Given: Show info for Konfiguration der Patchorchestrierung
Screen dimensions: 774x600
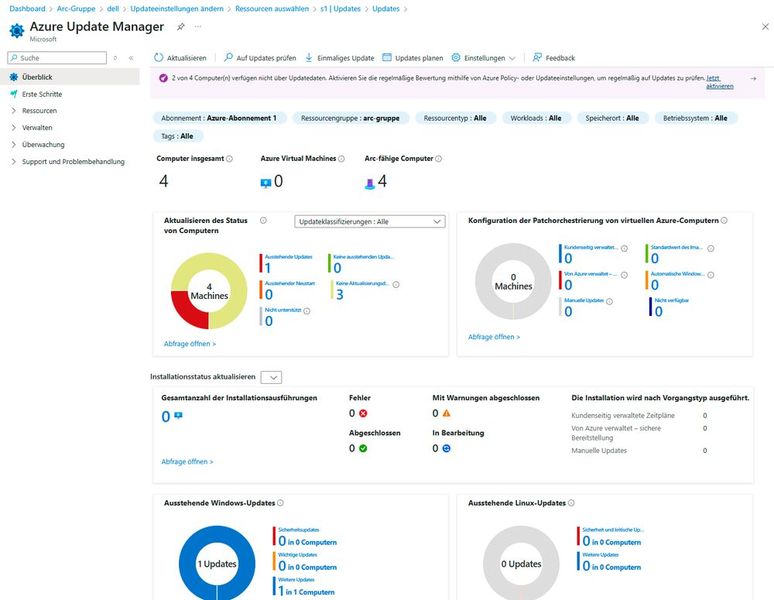Looking at the screenshot, I should 724,221.
